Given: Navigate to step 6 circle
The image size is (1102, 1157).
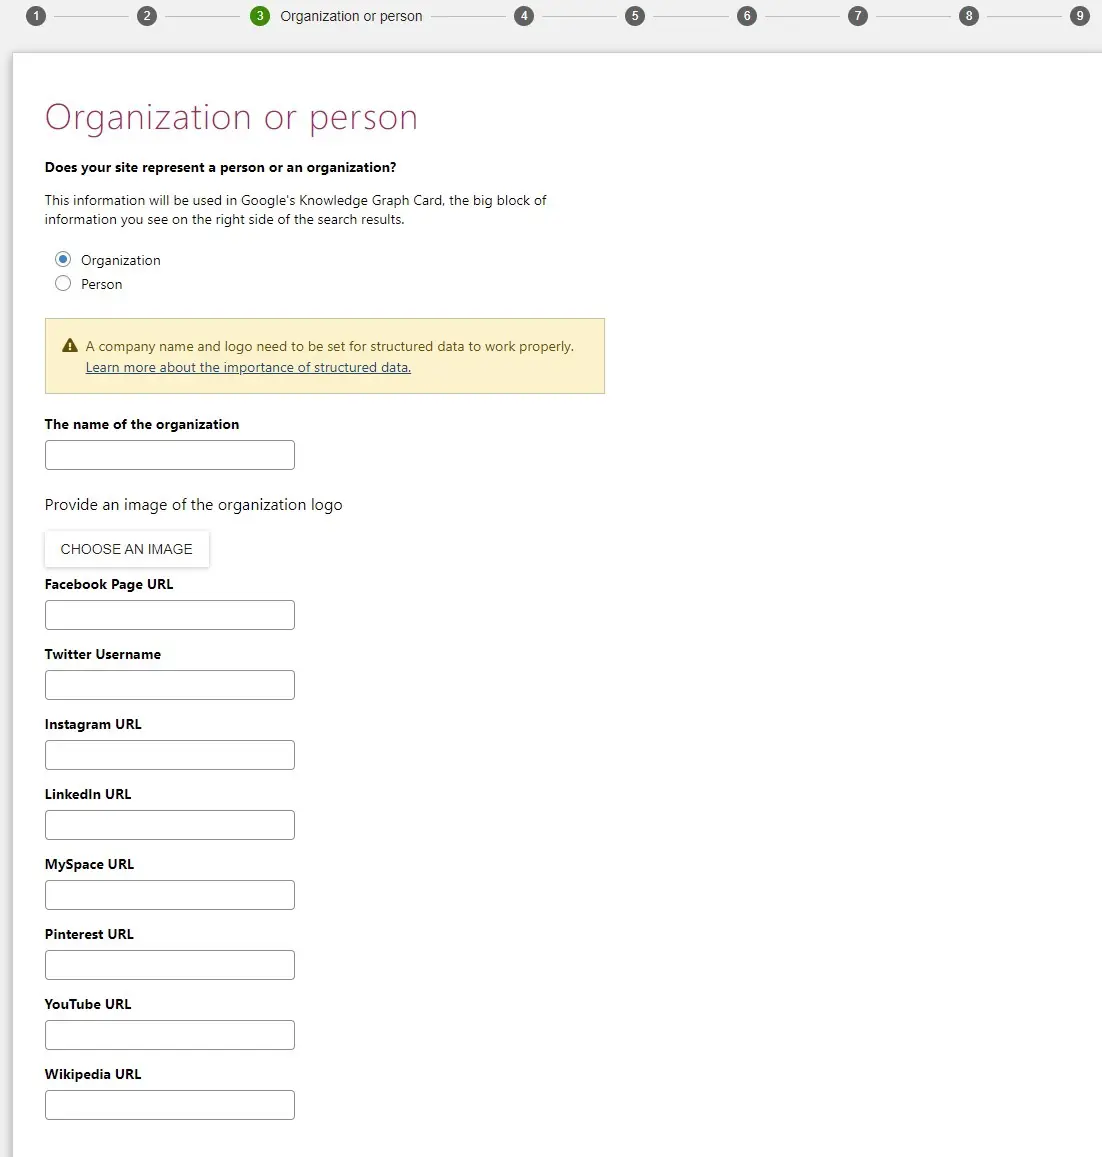Looking at the screenshot, I should click(x=747, y=15).
